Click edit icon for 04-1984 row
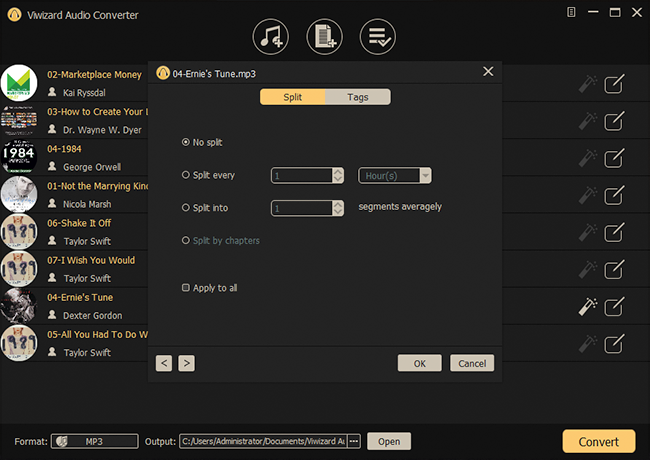The image size is (650, 460). tap(614, 158)
